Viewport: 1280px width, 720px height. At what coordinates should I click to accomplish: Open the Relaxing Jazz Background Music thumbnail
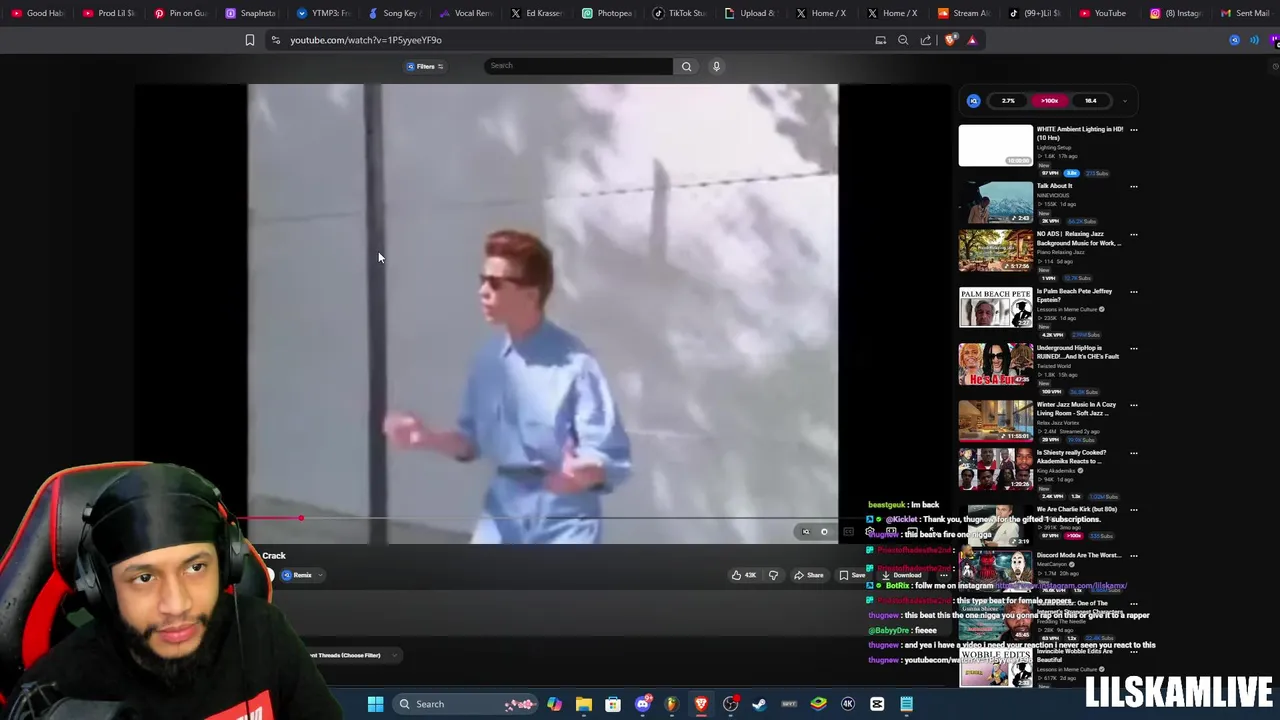click(x=996, y=251)
